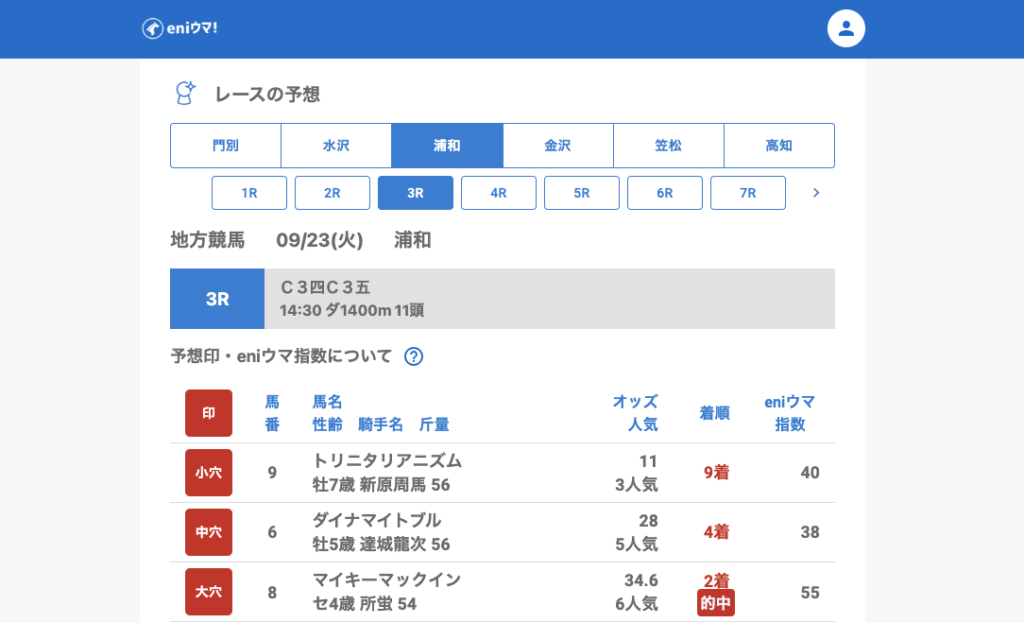1024x623 pixels.
Task: Click the 的中 hit badge
Action: [716, 603]
